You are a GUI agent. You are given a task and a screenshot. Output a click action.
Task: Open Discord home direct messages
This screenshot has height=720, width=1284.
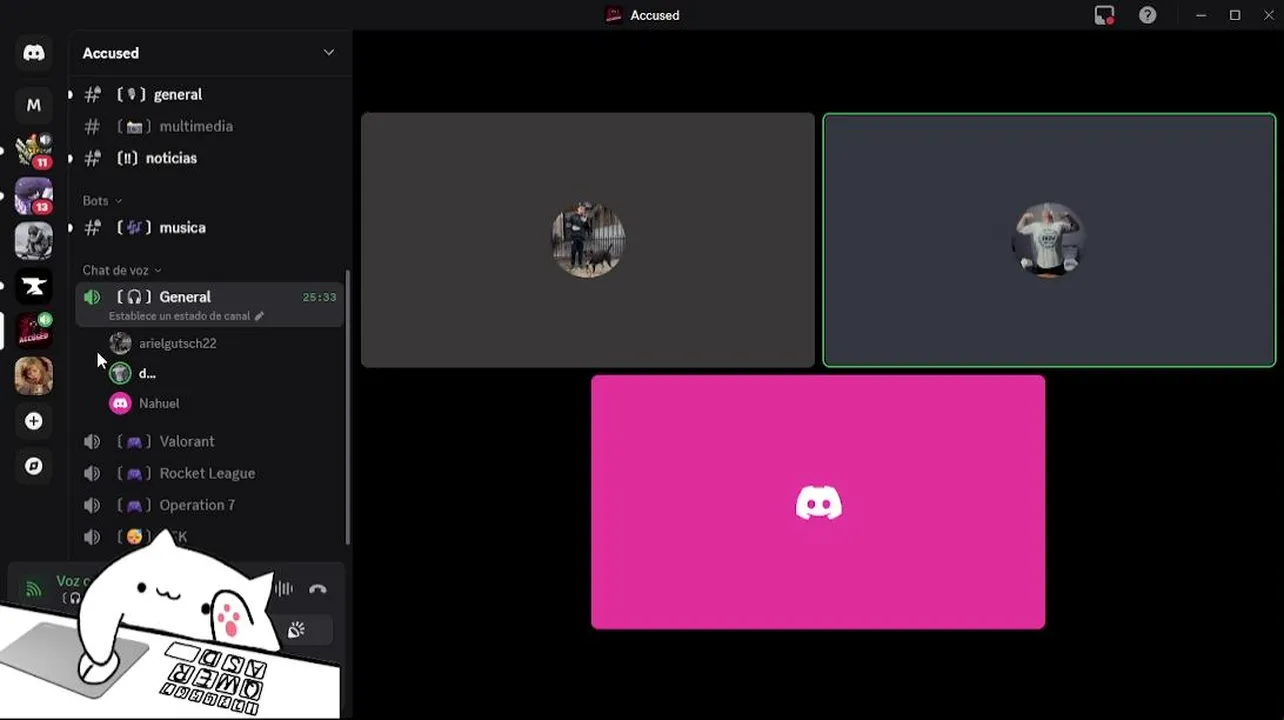[34, 53]
